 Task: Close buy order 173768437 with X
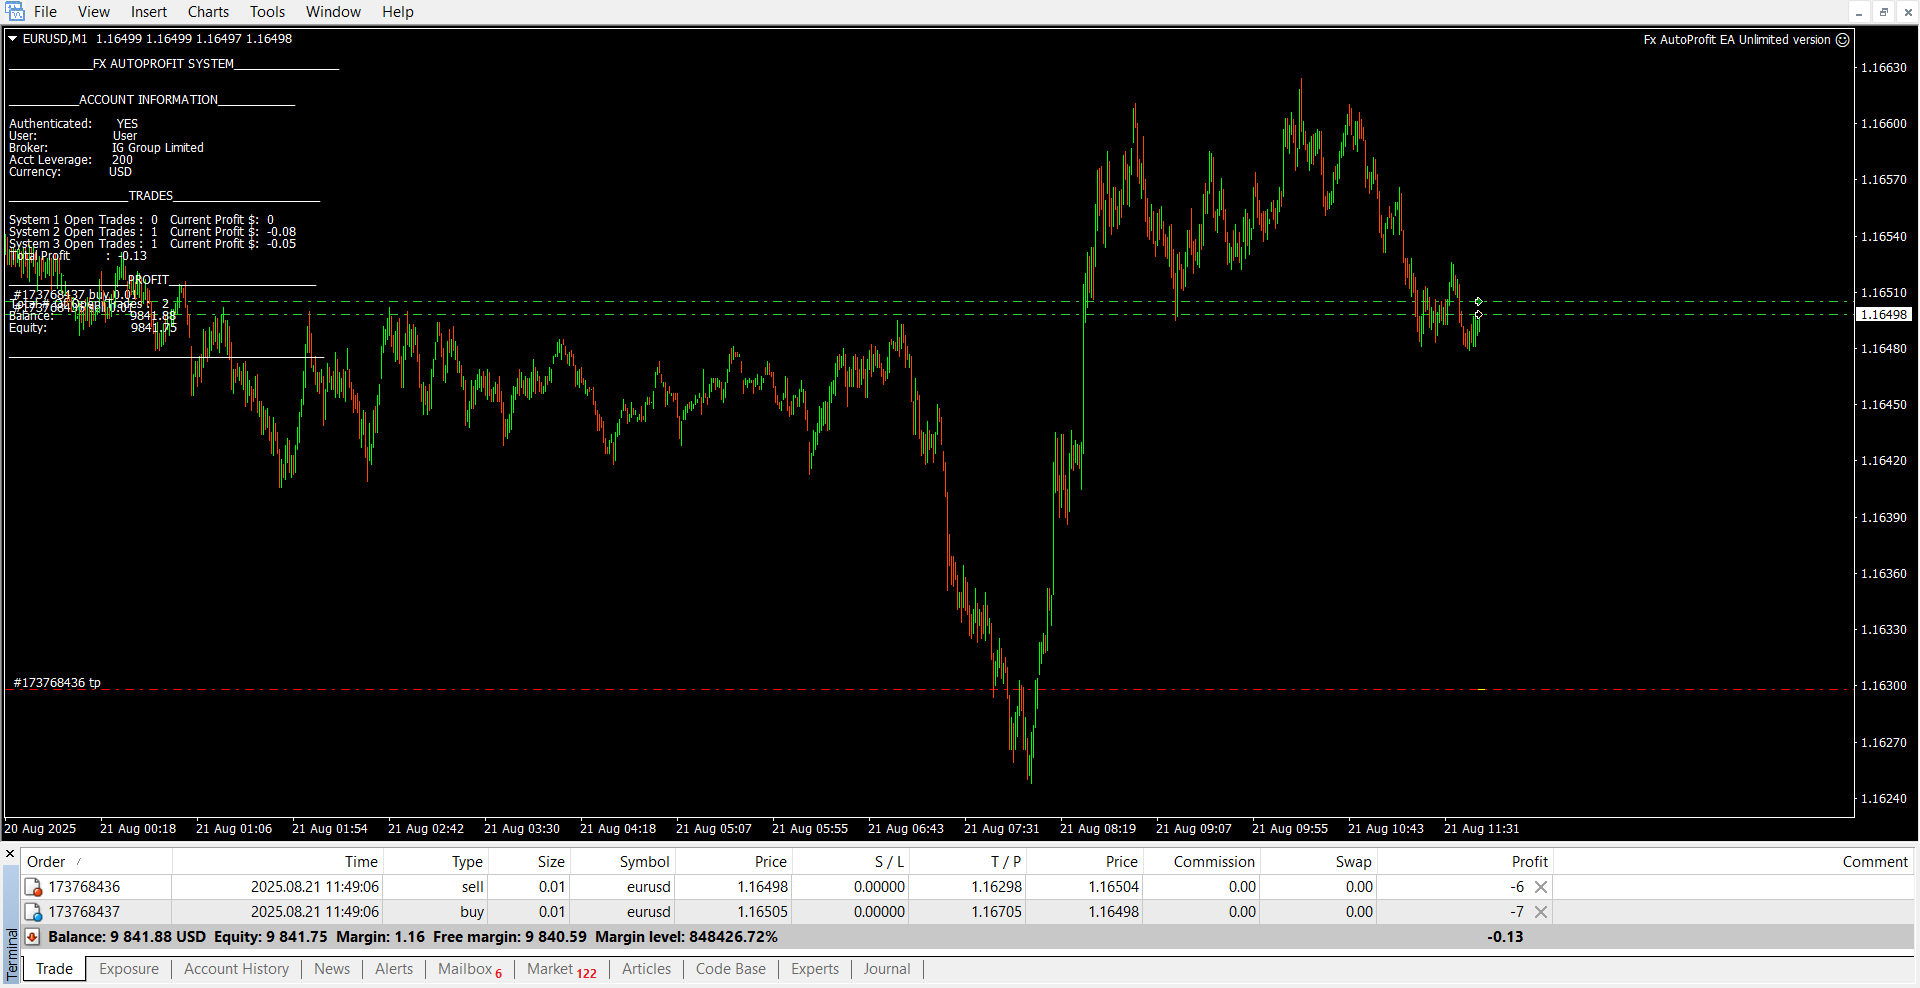(1541, 912)
